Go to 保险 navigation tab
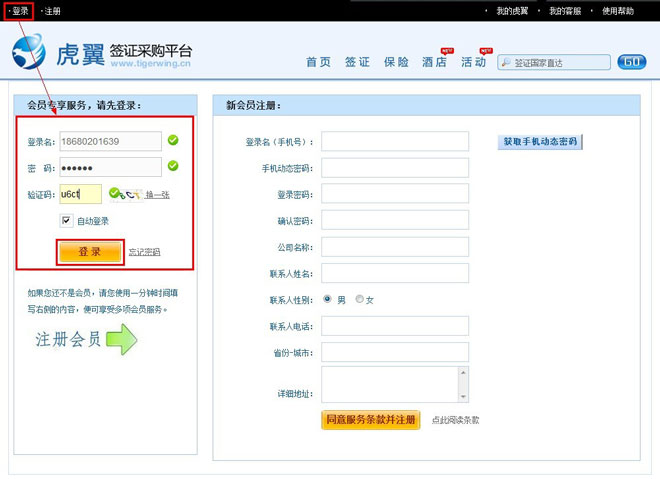 (x=396, y=62)
